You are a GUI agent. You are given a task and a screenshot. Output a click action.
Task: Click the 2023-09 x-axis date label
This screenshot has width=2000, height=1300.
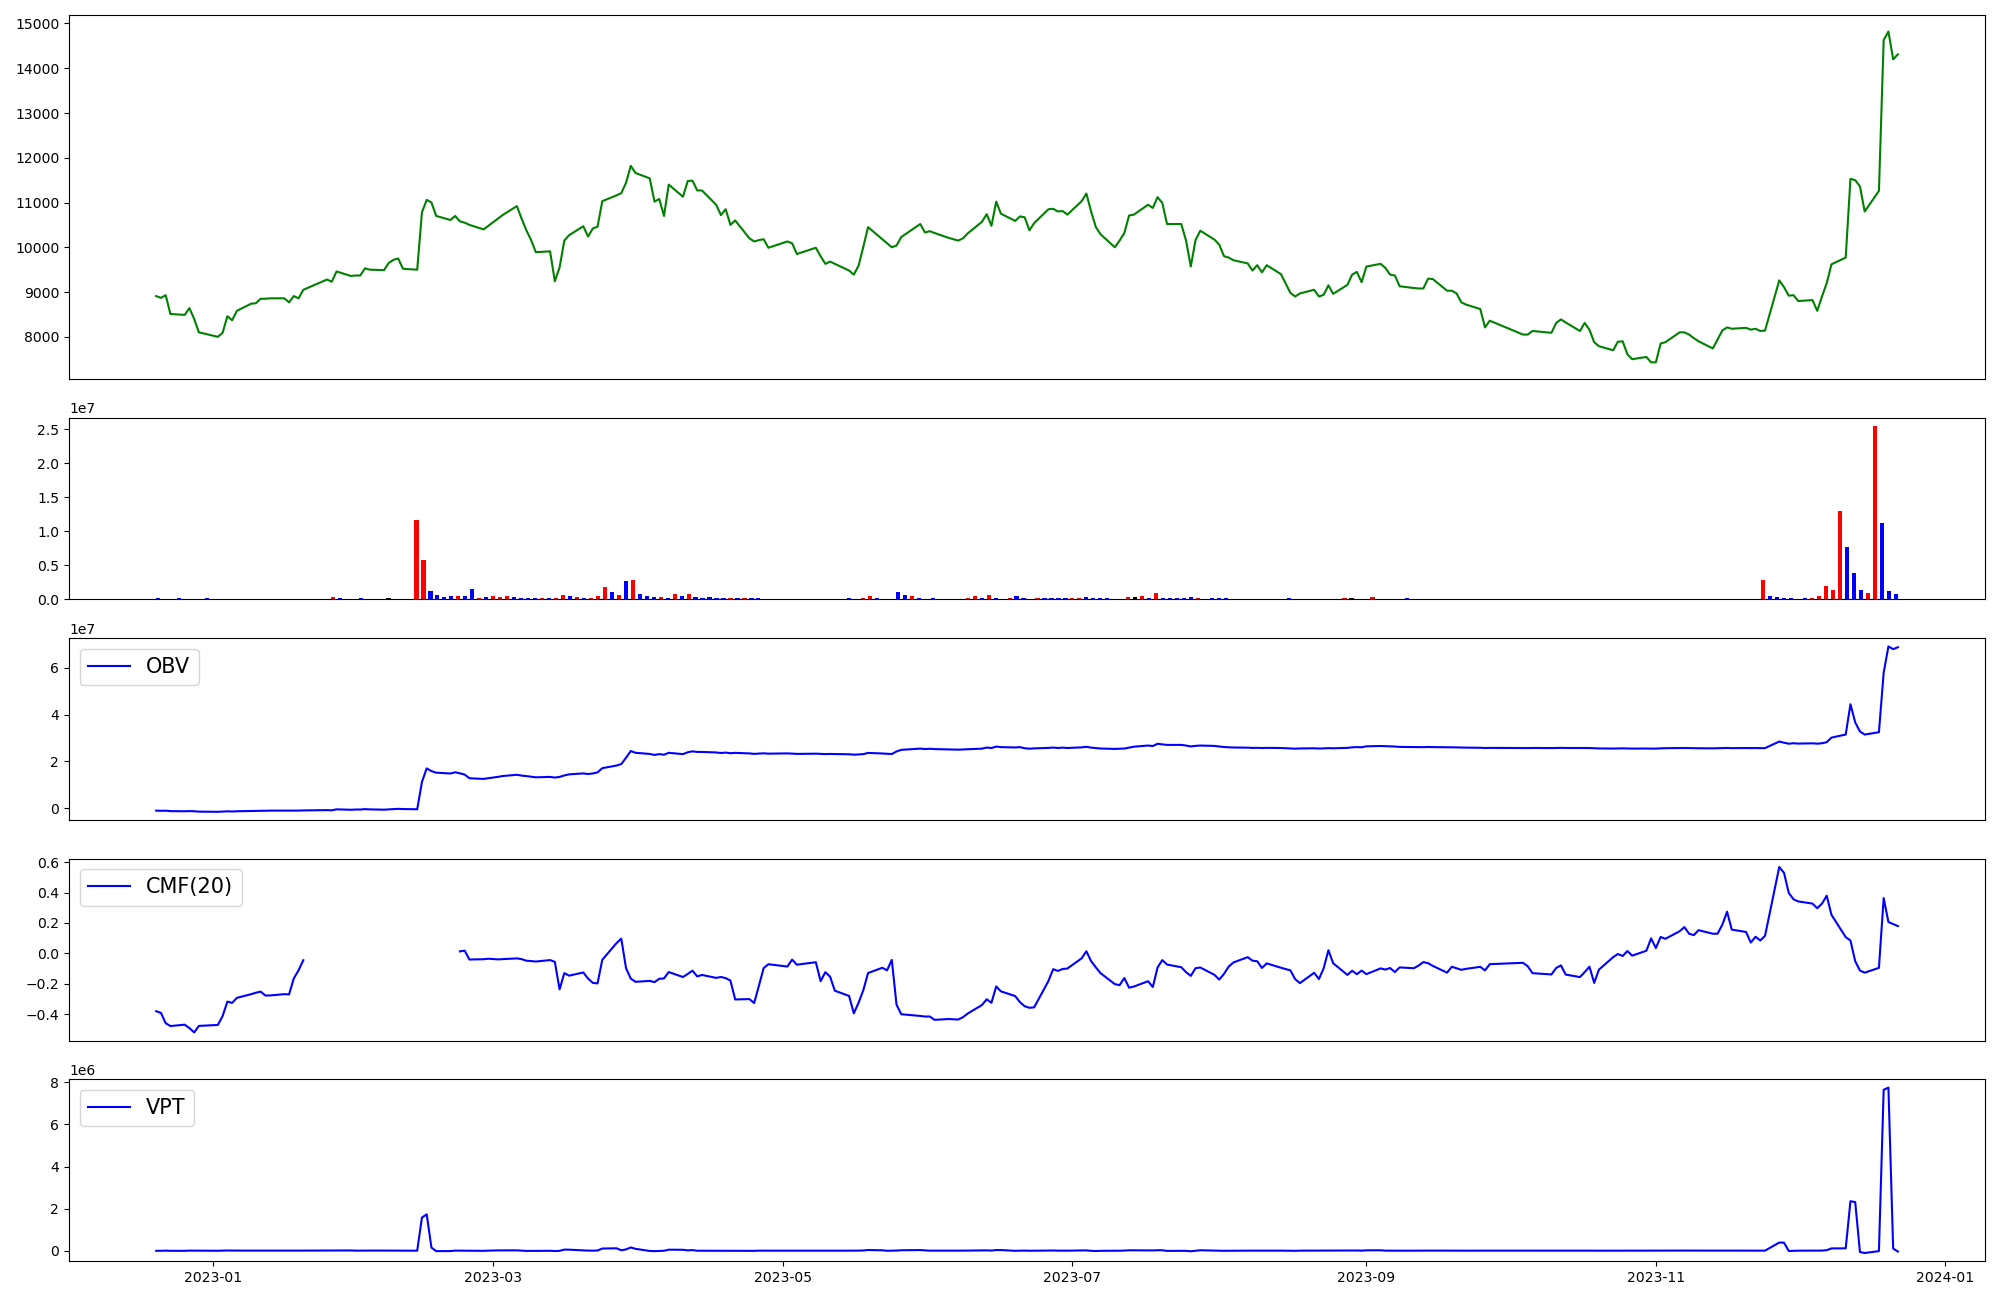[1365, 1277]
